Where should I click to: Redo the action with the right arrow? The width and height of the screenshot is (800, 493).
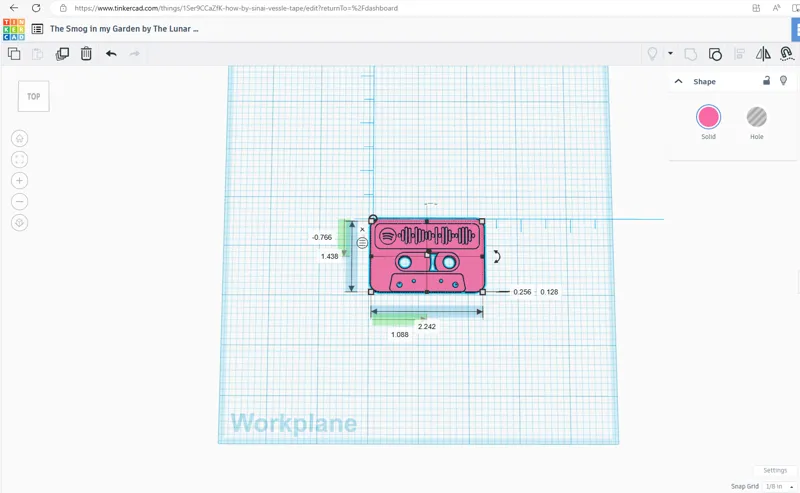click(x=135, y=54)
